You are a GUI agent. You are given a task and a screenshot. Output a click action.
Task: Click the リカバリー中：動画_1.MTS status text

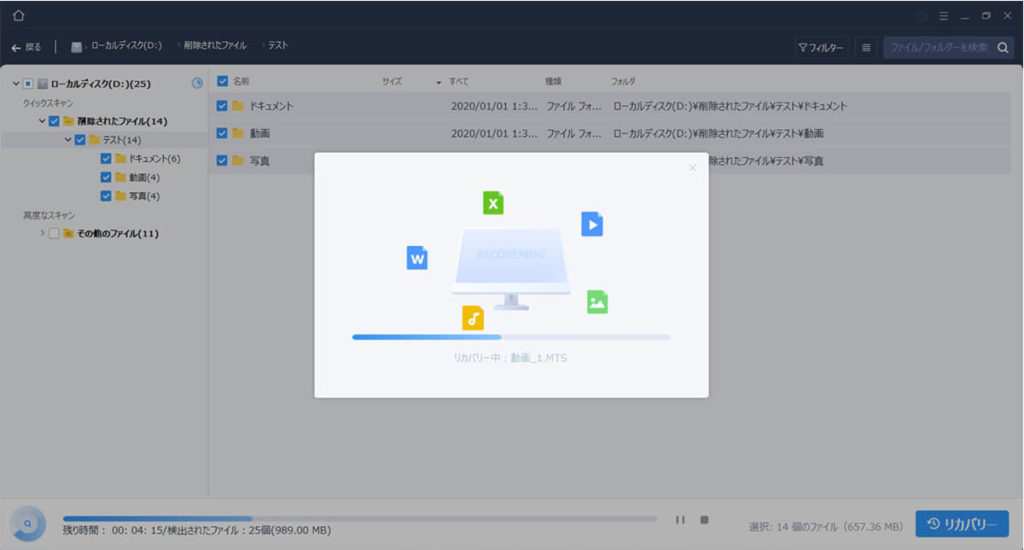tap(511, 358)
